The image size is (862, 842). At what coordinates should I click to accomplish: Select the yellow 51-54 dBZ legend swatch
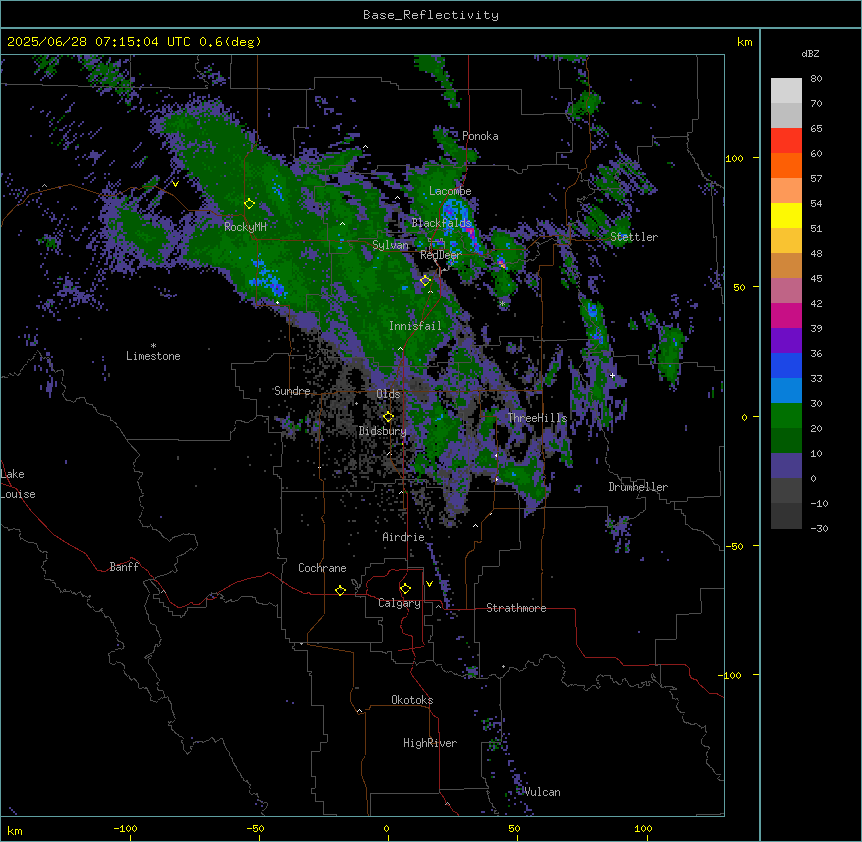tap(786, 215)
